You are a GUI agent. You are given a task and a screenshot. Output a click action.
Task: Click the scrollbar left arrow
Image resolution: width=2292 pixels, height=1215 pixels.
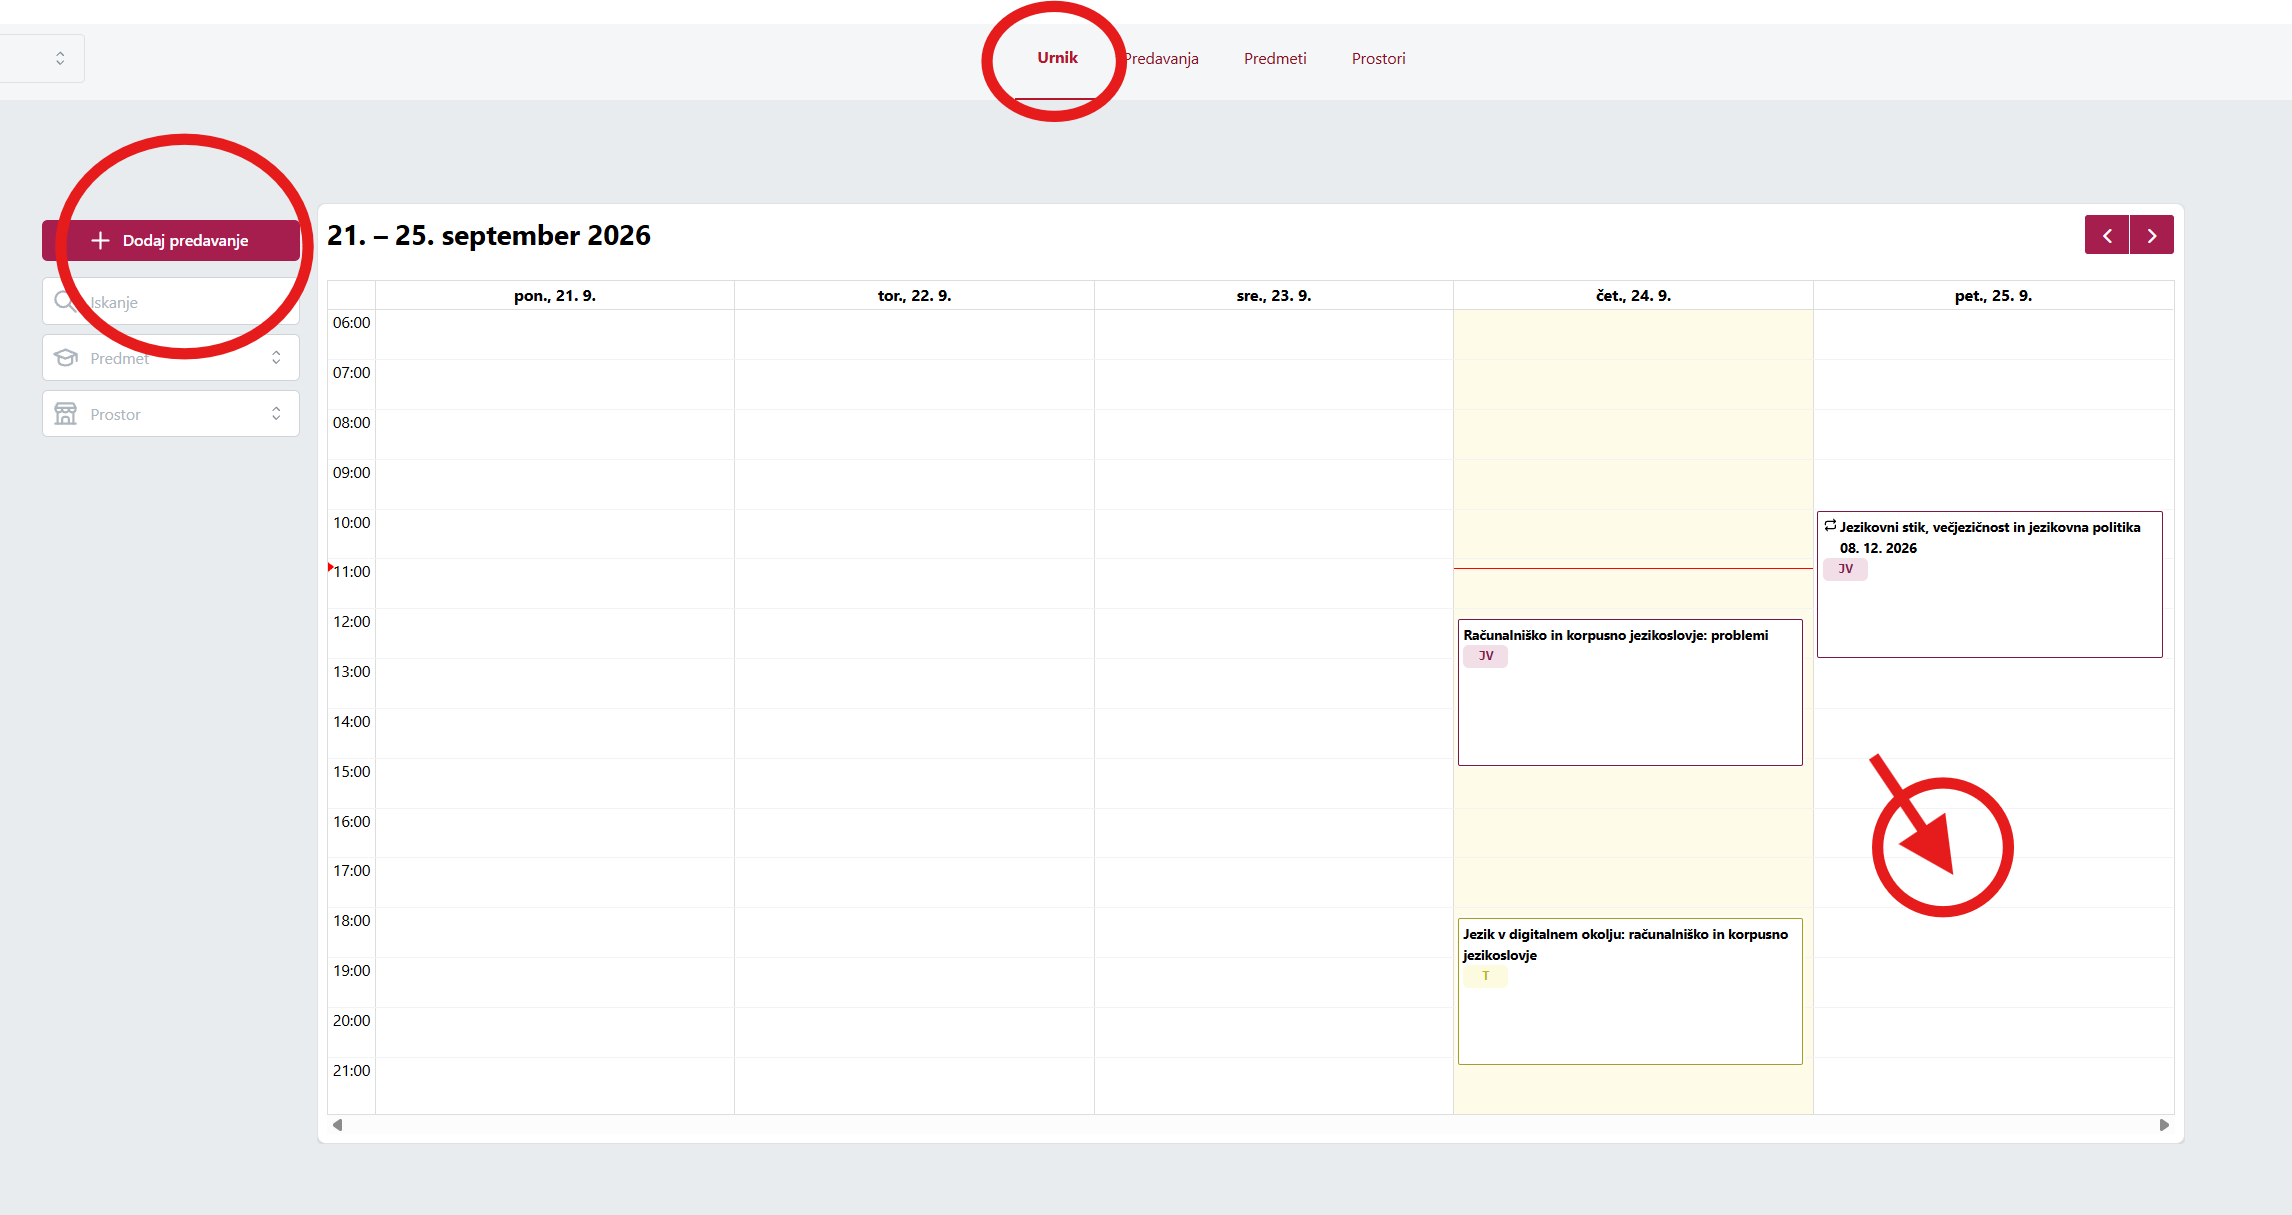tap(338, 1125)
